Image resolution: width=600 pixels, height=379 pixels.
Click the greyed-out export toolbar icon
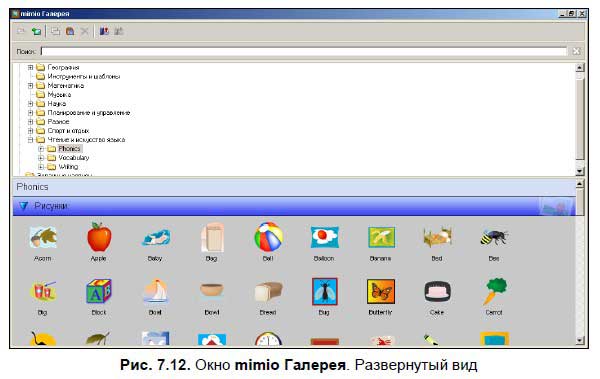(119, 31)
